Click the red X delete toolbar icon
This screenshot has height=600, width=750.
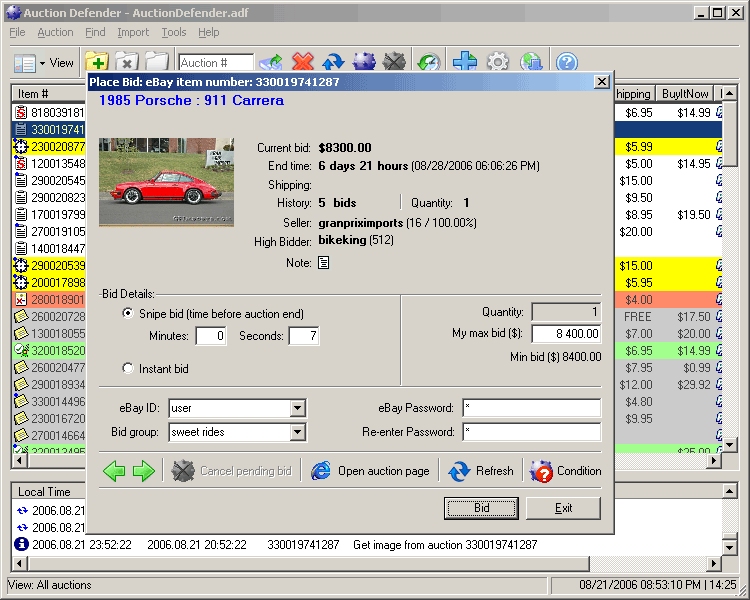coord(302,63)
